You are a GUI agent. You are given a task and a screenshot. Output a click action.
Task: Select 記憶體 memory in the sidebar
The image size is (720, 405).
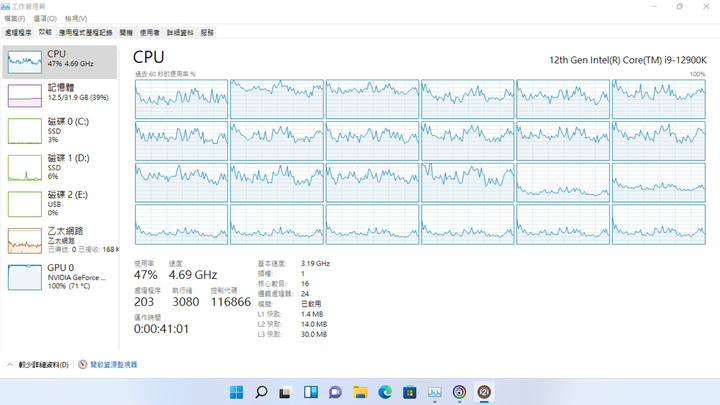tap(60, 96)
